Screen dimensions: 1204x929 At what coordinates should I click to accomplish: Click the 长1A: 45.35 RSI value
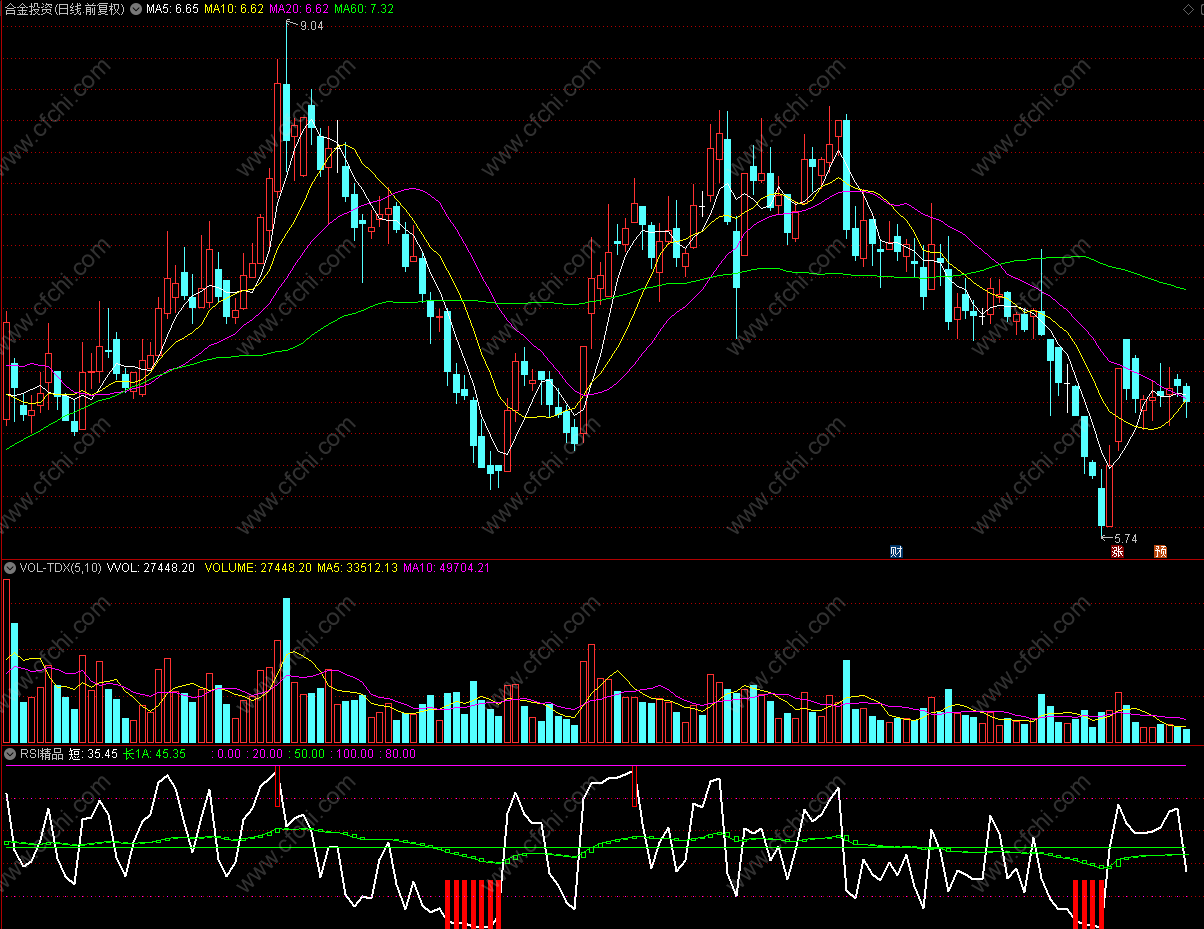(154, 753)
